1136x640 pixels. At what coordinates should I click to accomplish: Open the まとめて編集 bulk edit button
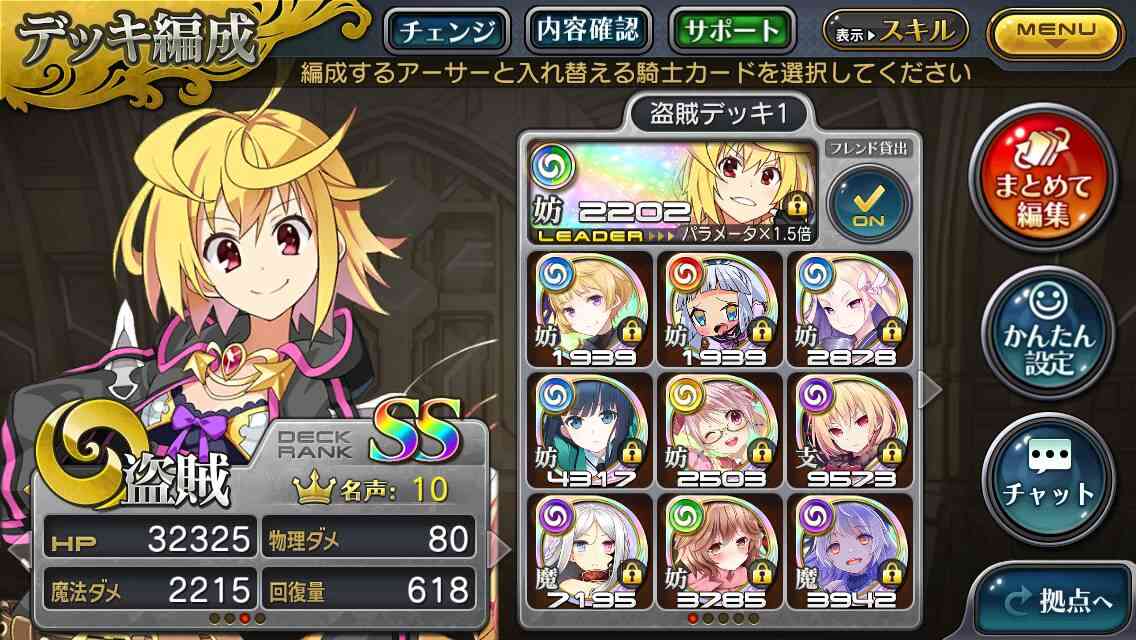click(x=1043, y=178)
